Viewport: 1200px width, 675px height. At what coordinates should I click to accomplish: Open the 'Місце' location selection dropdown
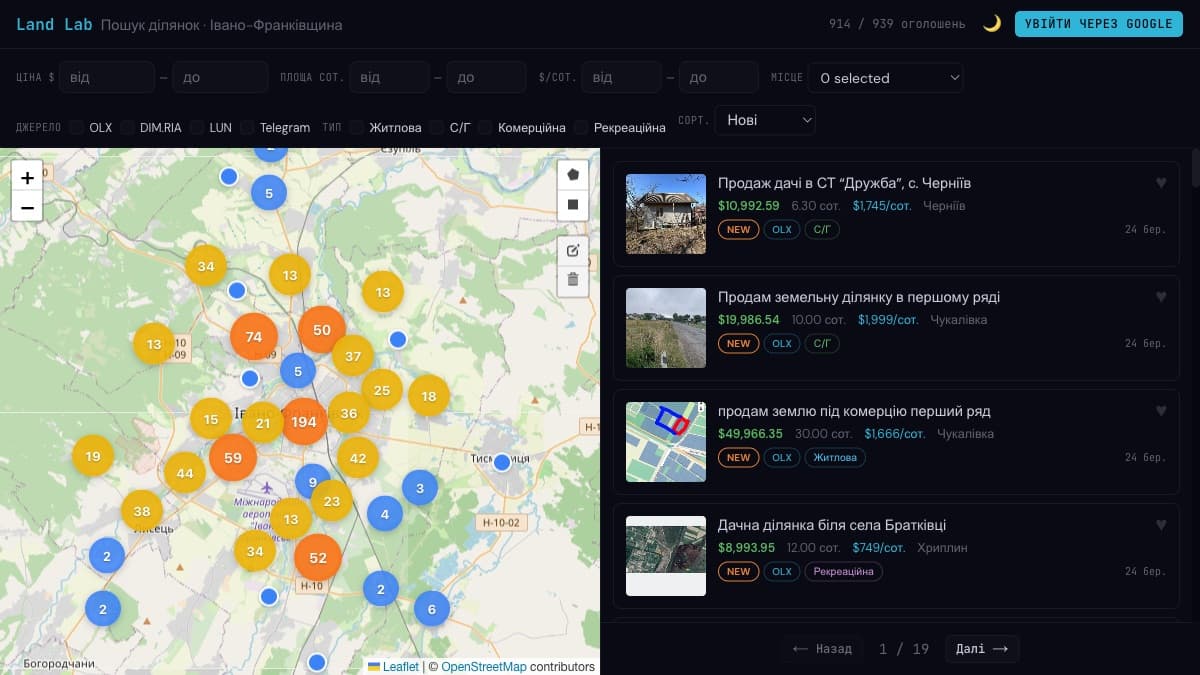tap(885, 77)
